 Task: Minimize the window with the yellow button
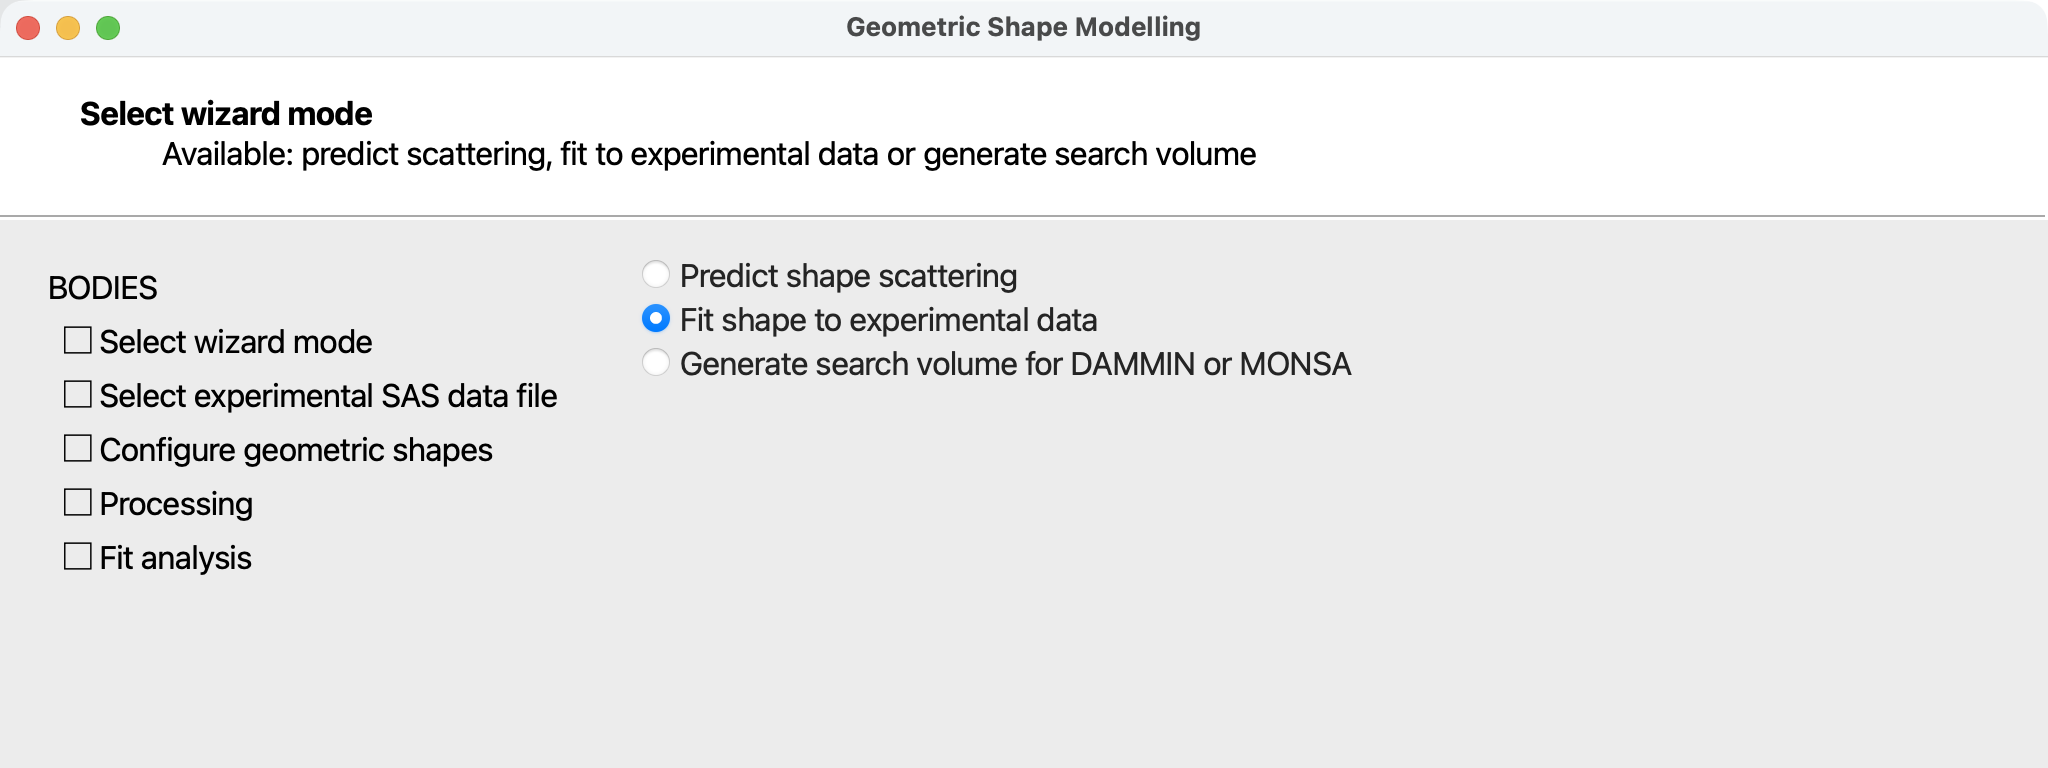pyautogui.click(x=68, y=28)
